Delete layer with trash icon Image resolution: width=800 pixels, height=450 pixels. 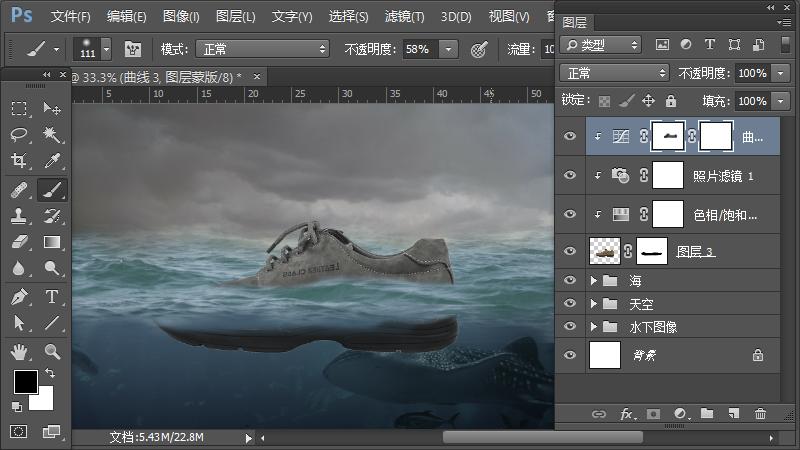(760, 413)
